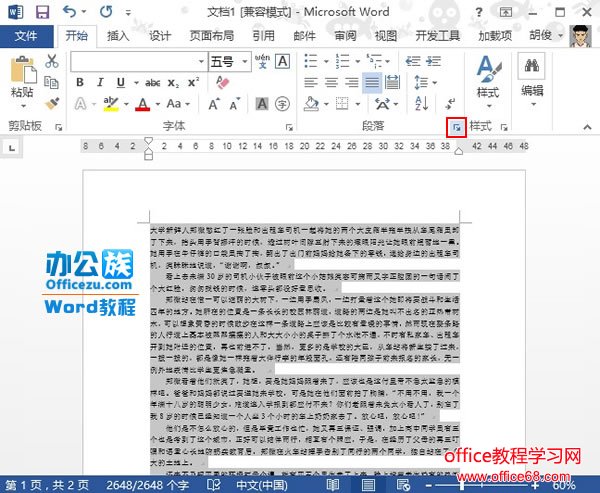Align the text to the left
This screenshot has width=600, height=493.
[310, 82]
